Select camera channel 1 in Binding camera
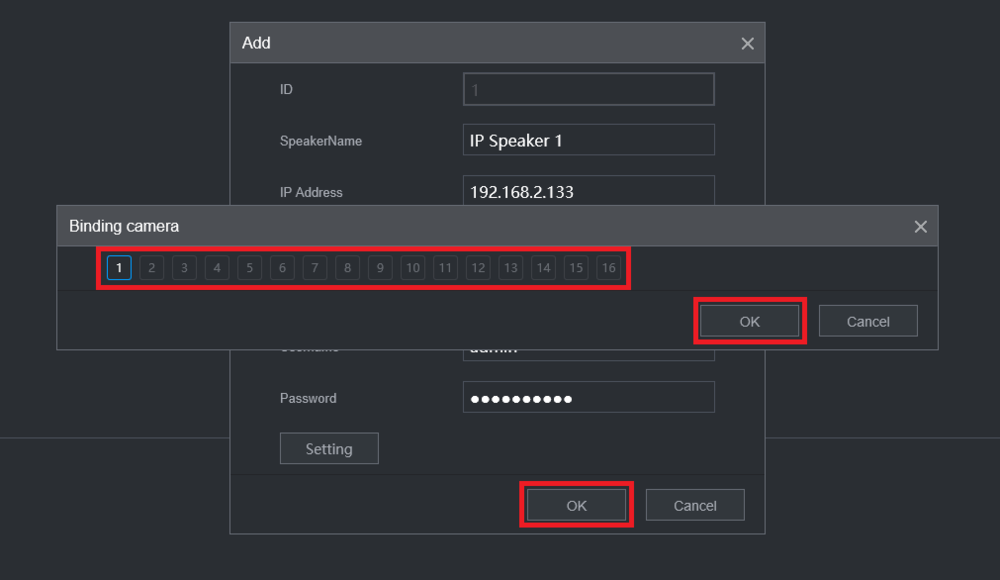This screenshot has height=580, width=1000. point(118,267)
